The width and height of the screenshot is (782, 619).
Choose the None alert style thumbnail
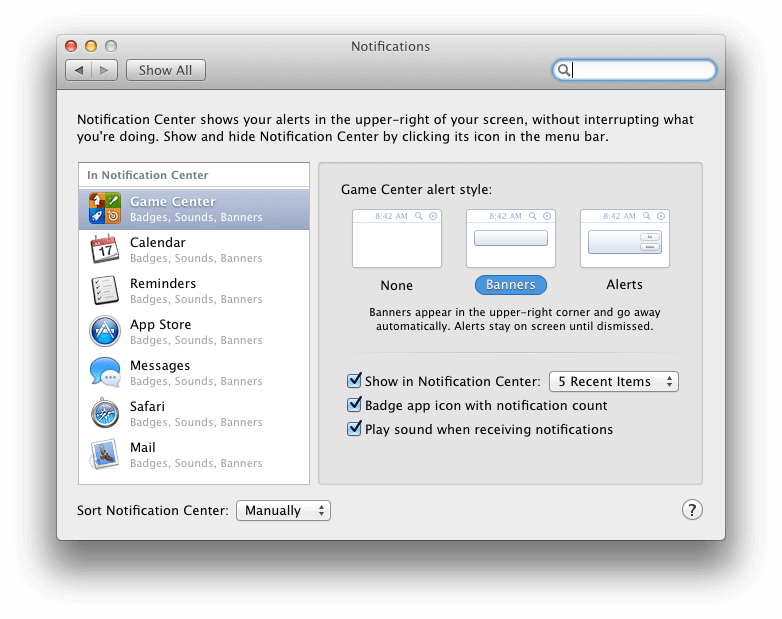397,238
